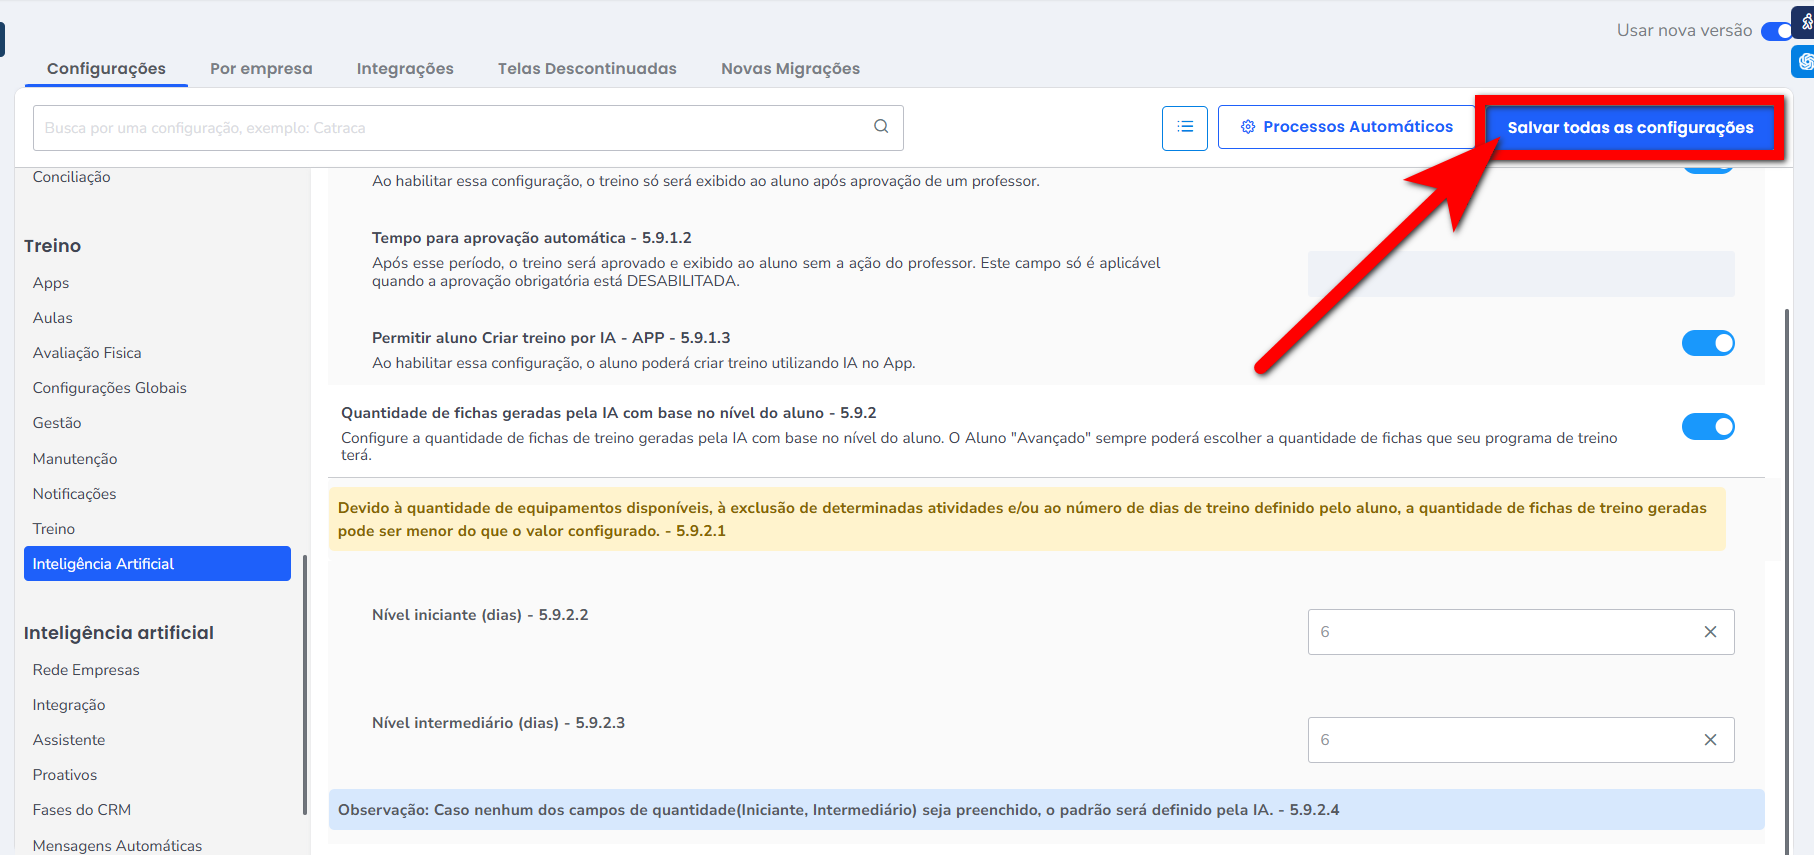Clear the Nível intermediário field with X

[1710, 740]
